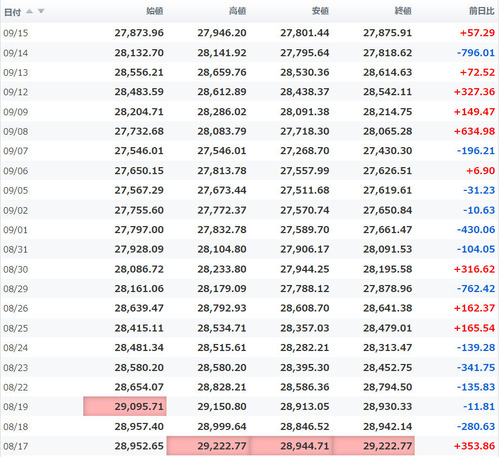
Task: Select change value -11.81
Action: pos(479,407)
